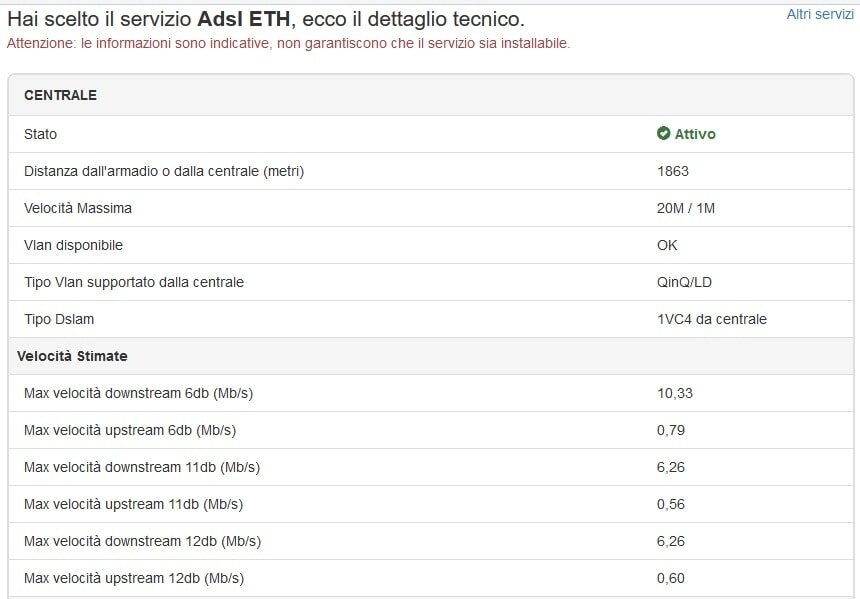
Task: Select the Vlan disponibile row label
Action: click(x=74, y=245)
